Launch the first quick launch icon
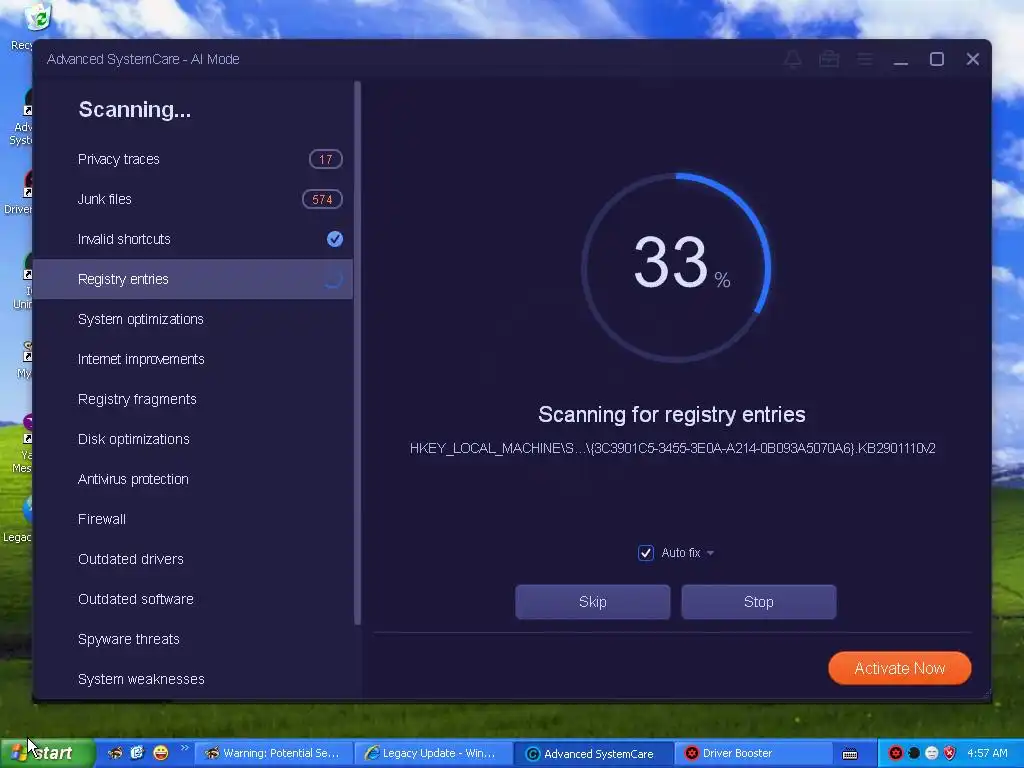This screenshot has height=768, width=1024. coord(115,753)
